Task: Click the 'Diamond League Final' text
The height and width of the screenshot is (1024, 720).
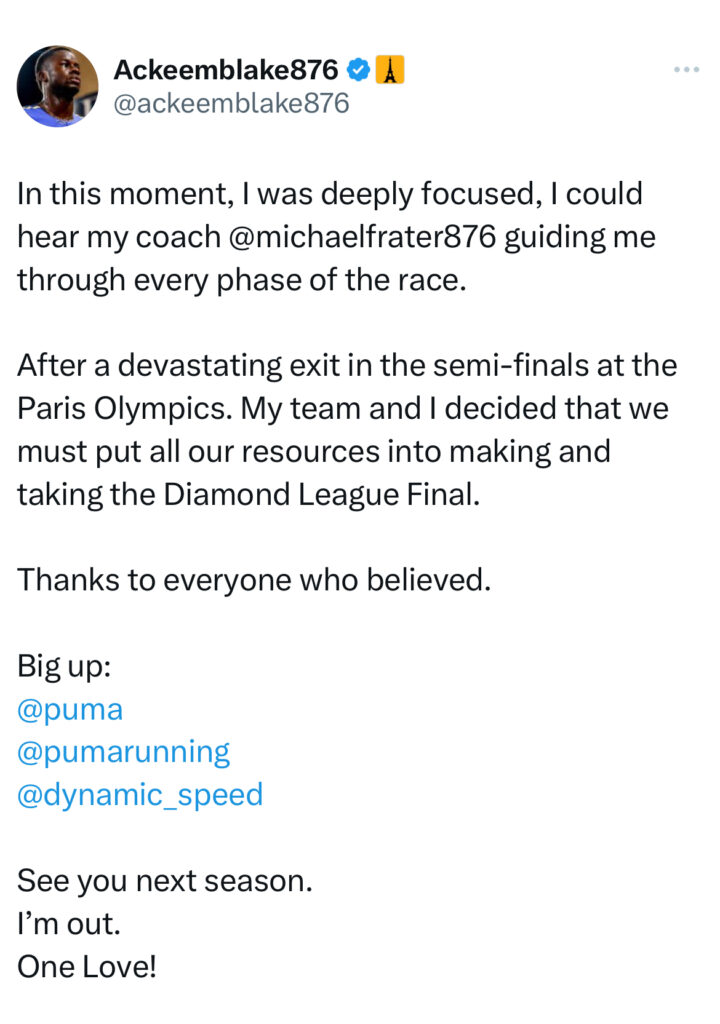Action: 321,494
